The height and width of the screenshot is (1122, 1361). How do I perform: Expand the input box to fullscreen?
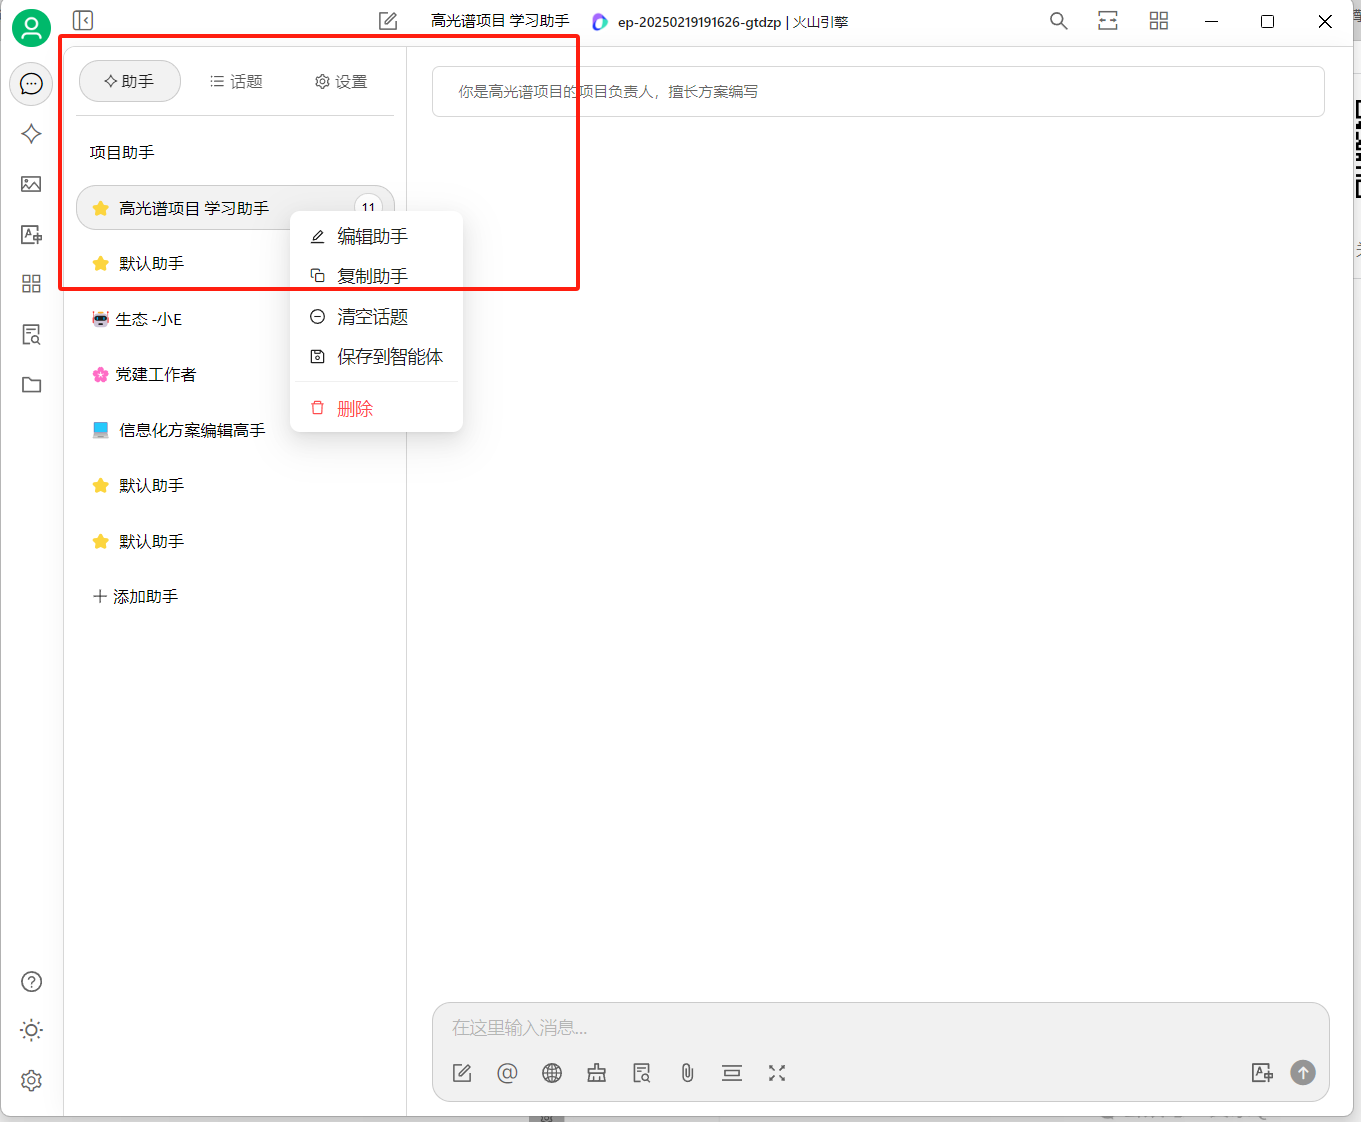(777, 1073)
